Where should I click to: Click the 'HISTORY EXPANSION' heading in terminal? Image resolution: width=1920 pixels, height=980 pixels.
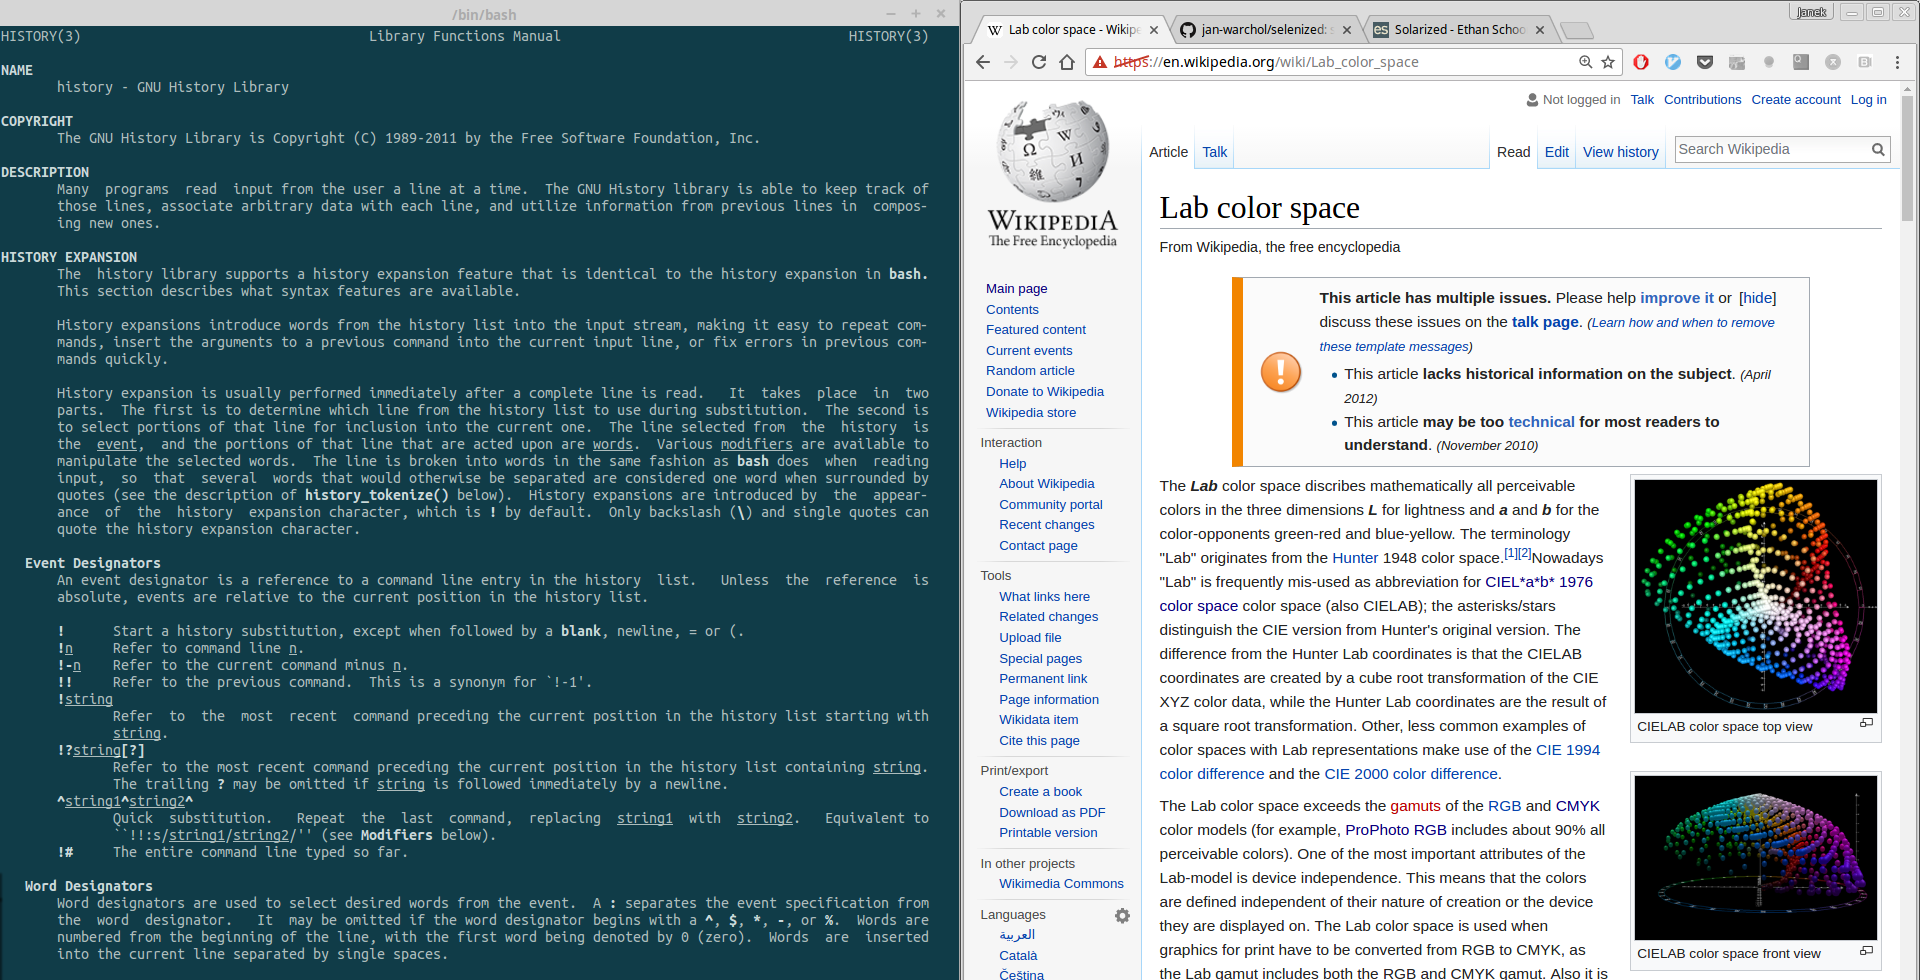pos(69,258)
